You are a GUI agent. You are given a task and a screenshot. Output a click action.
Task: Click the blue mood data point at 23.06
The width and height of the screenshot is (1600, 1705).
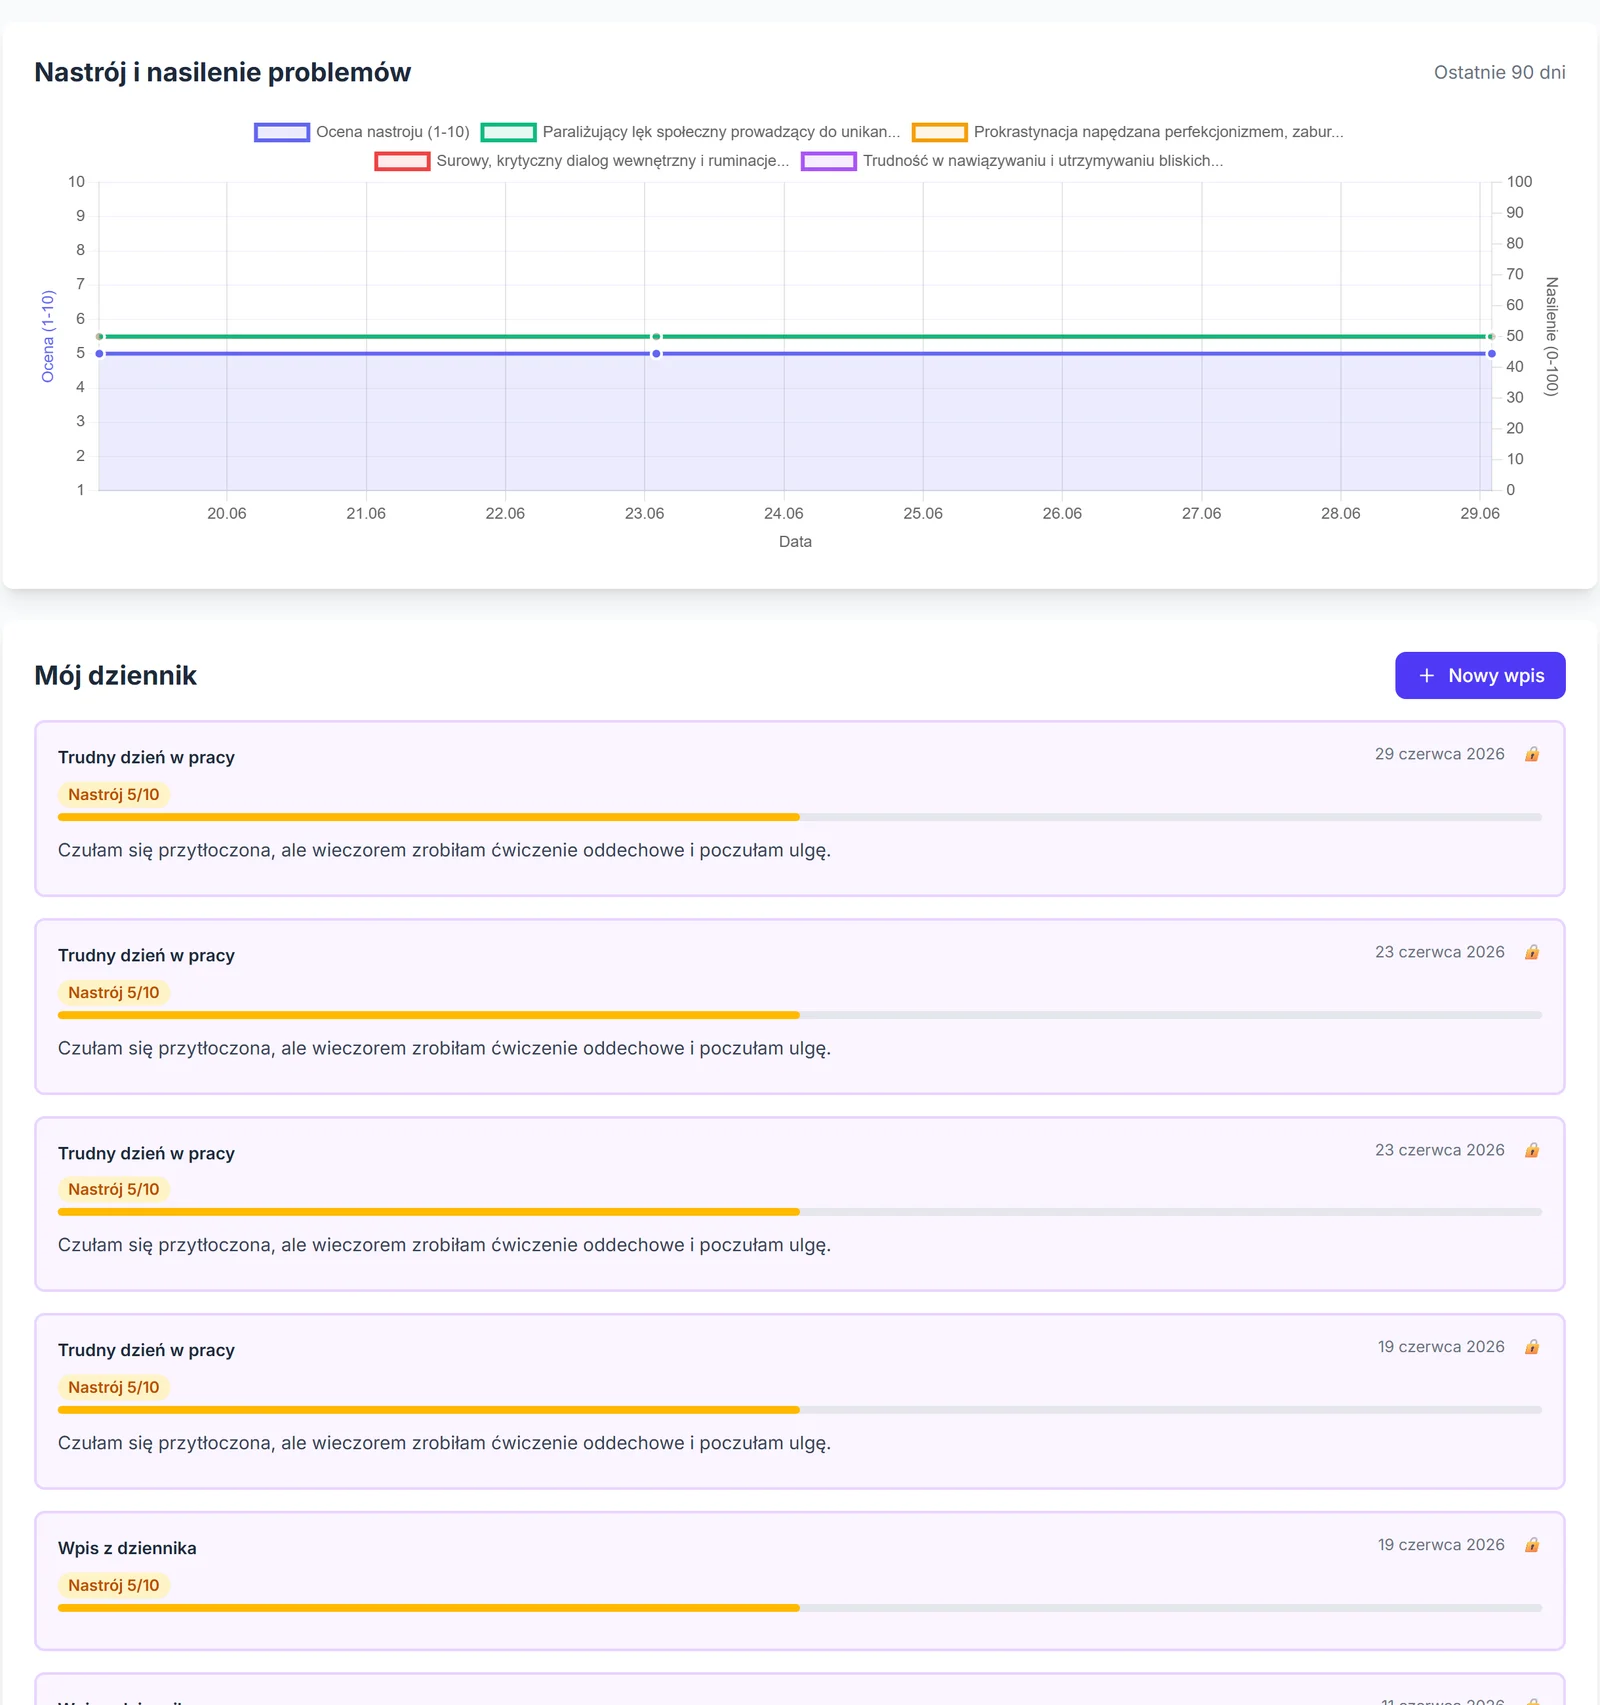[x=656, y=354]
